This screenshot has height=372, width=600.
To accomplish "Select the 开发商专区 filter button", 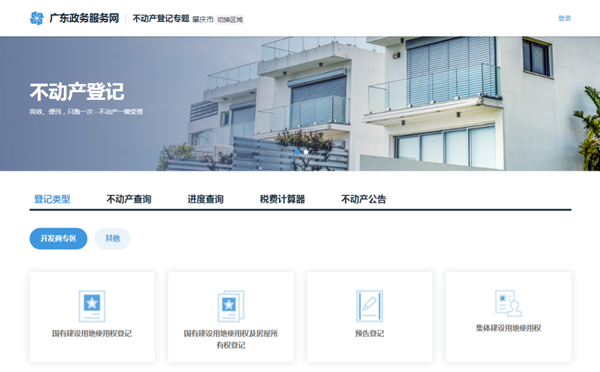I will pyautogui.click(x=59, y=238).
